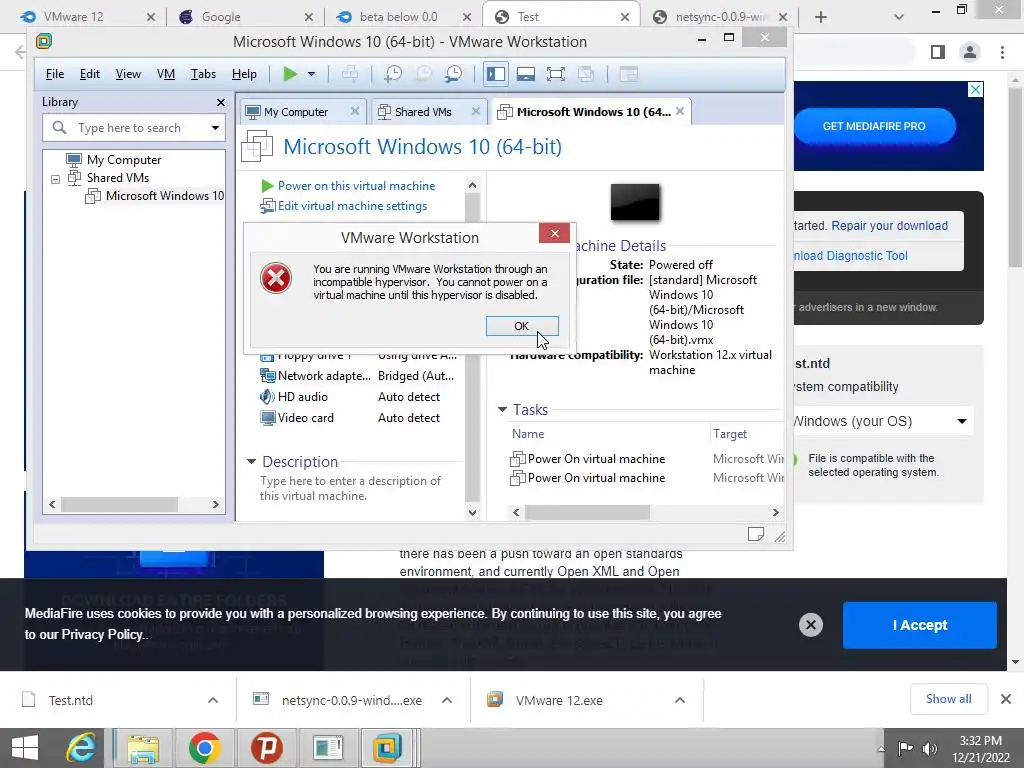Open the Chrome three-dot menu
The image size is (1024, 768).
pos(1002,52)
